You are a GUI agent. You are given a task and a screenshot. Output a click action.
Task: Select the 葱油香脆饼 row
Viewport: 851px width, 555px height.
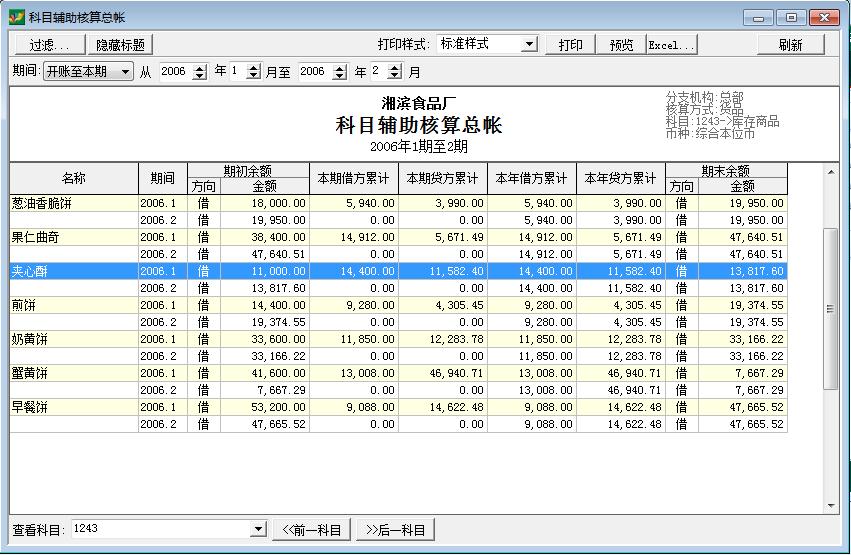coord(73,203)
